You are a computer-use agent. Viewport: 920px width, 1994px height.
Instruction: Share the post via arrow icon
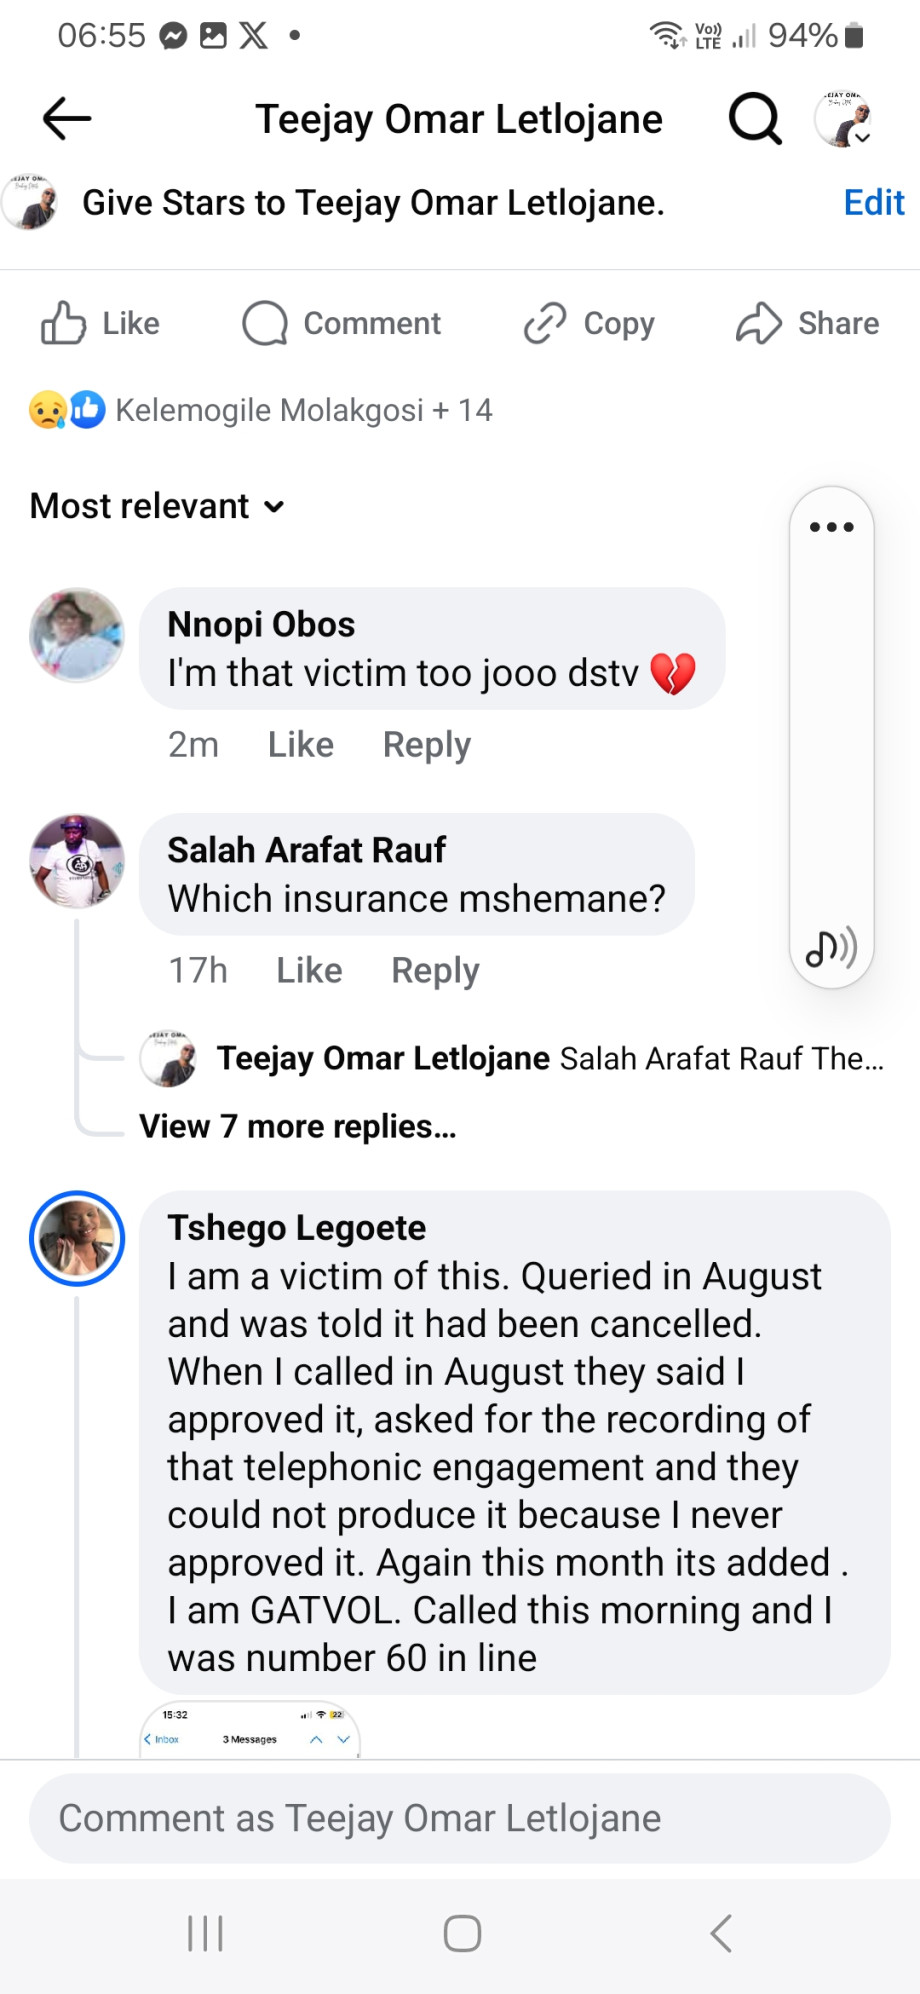(x=759, y=323)
